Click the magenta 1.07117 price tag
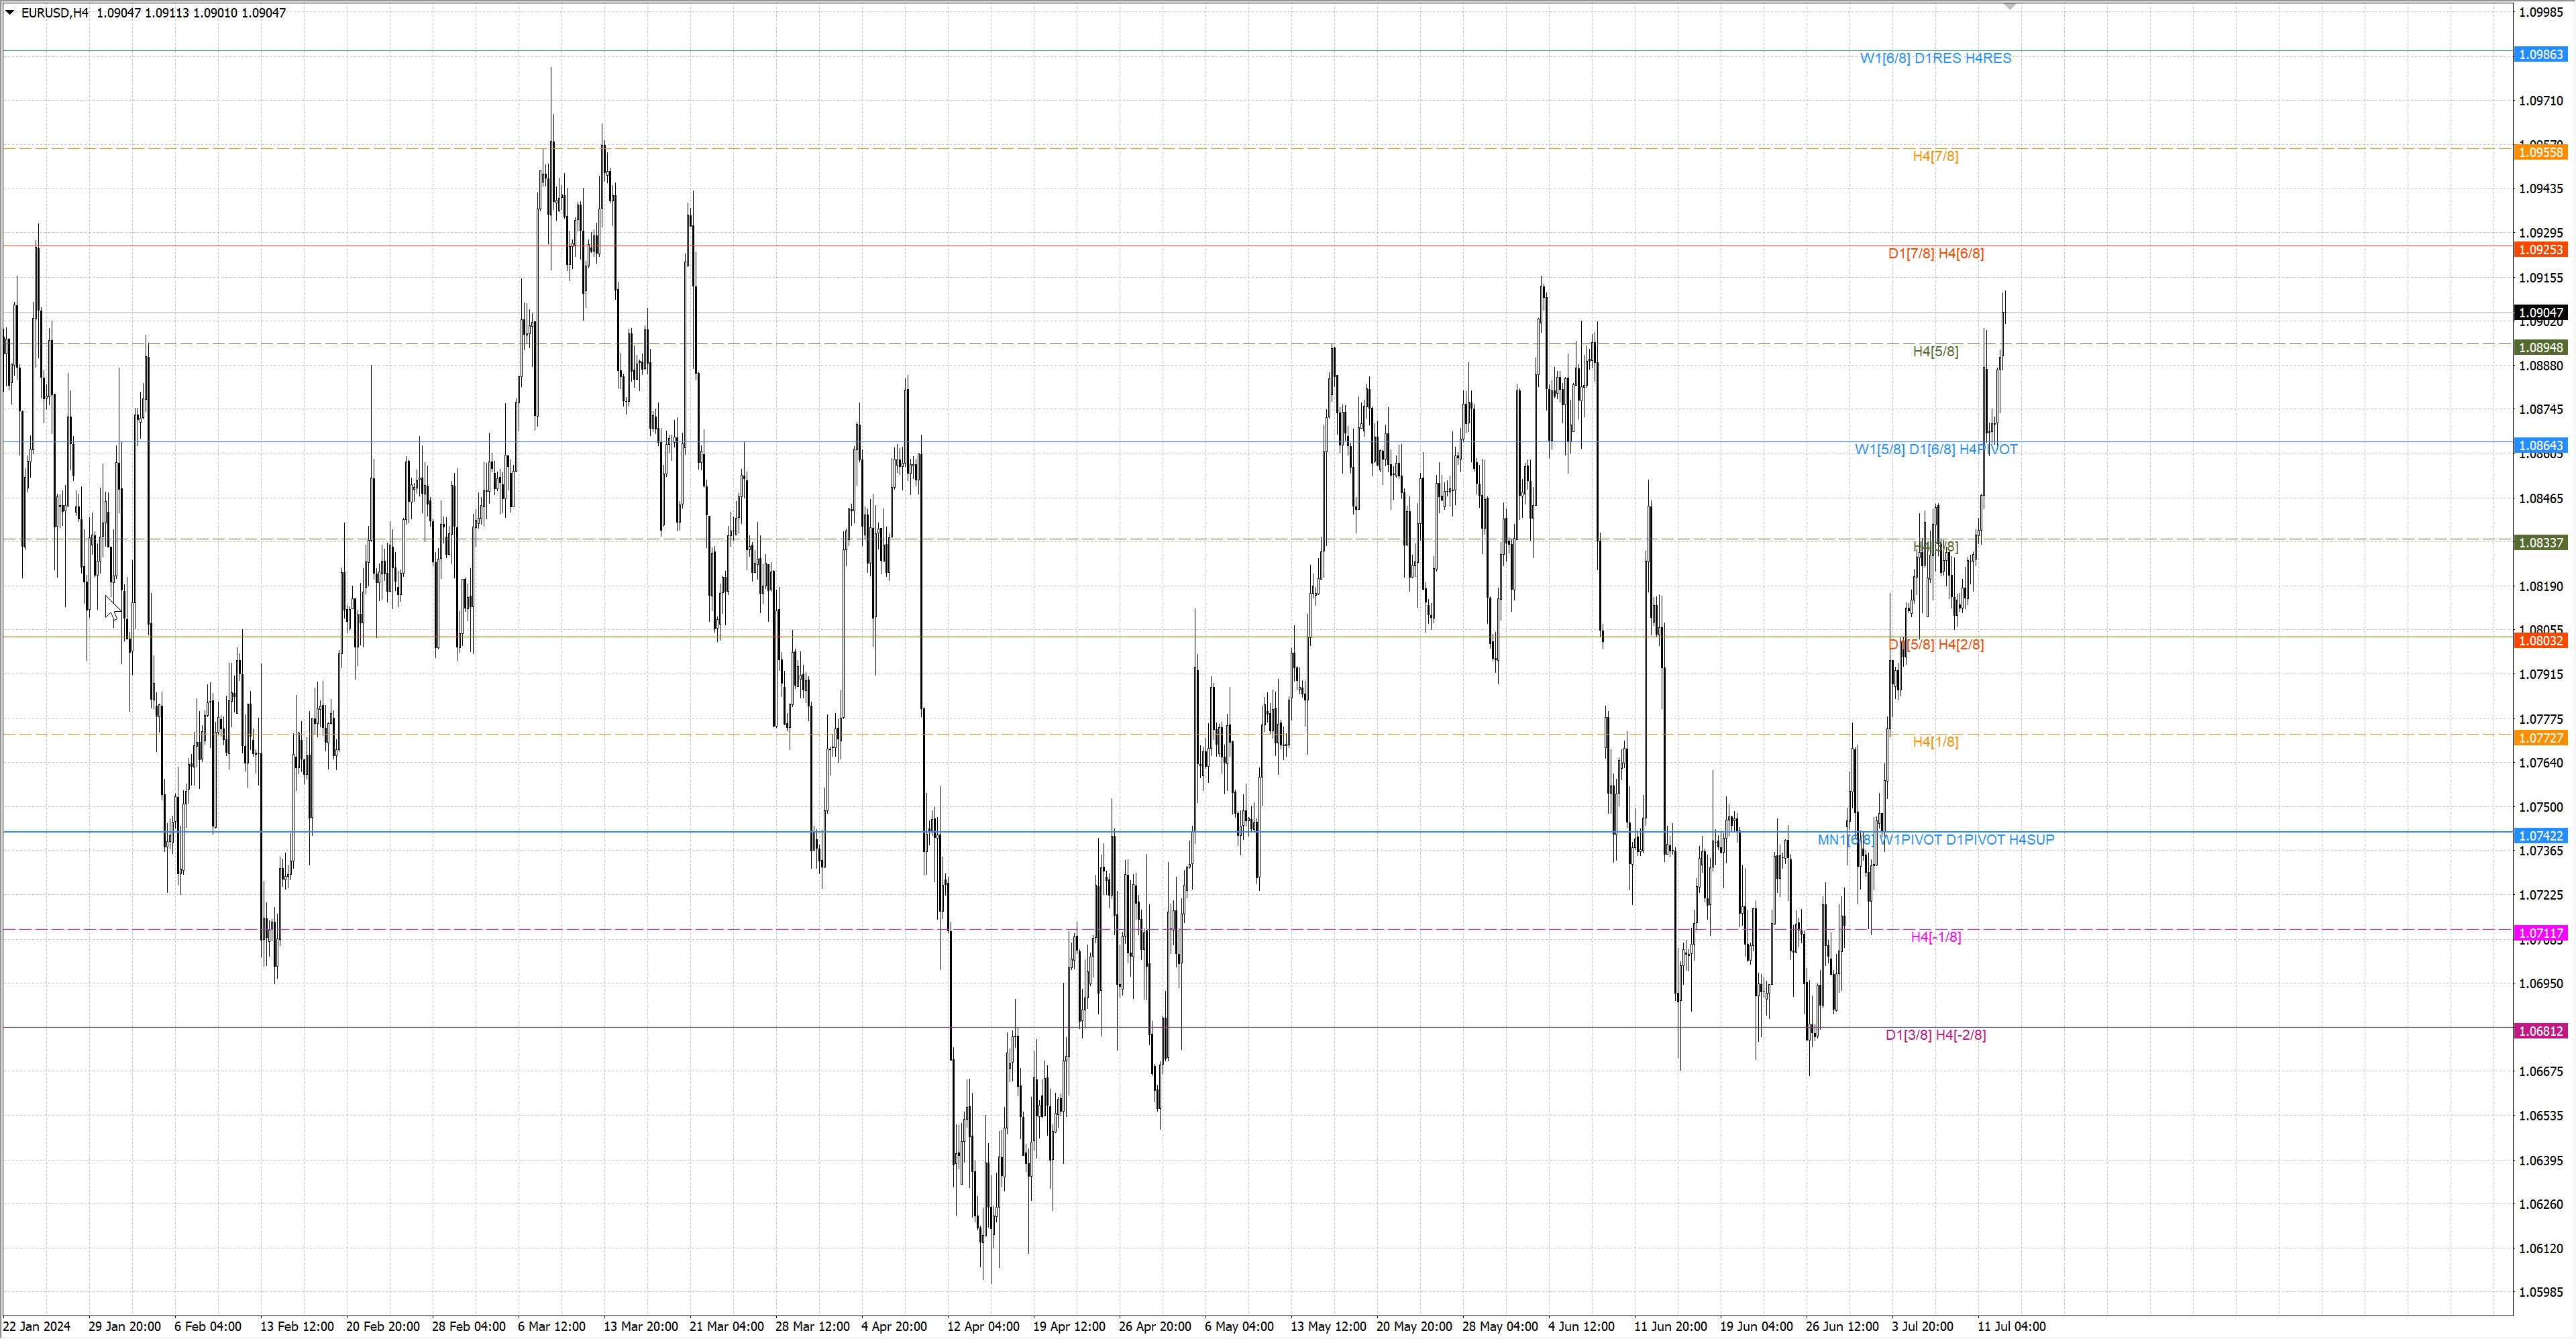The image size is (2576, 1339). point(2540,933)
